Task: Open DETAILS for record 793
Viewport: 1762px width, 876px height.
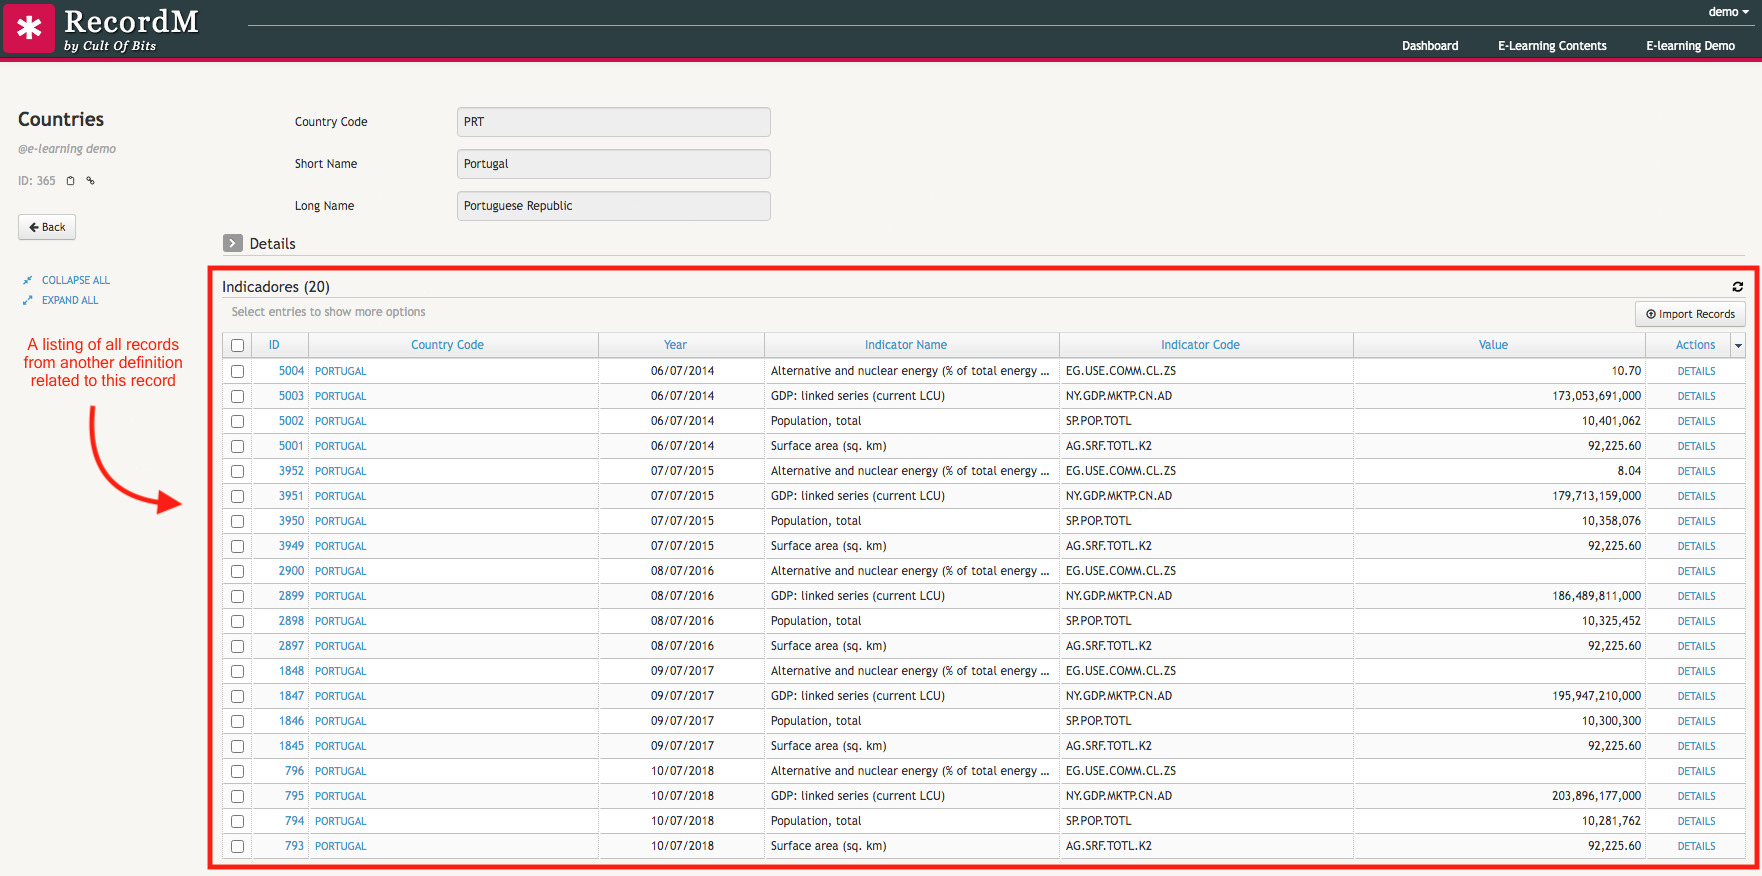Action: (x=1696, y=846)
